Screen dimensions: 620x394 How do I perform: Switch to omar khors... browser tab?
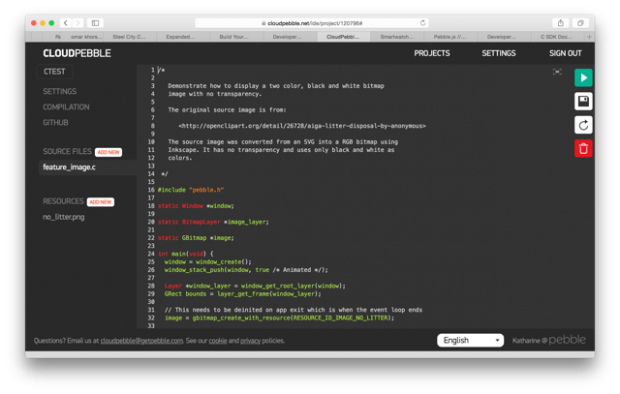tap(86, 37)
